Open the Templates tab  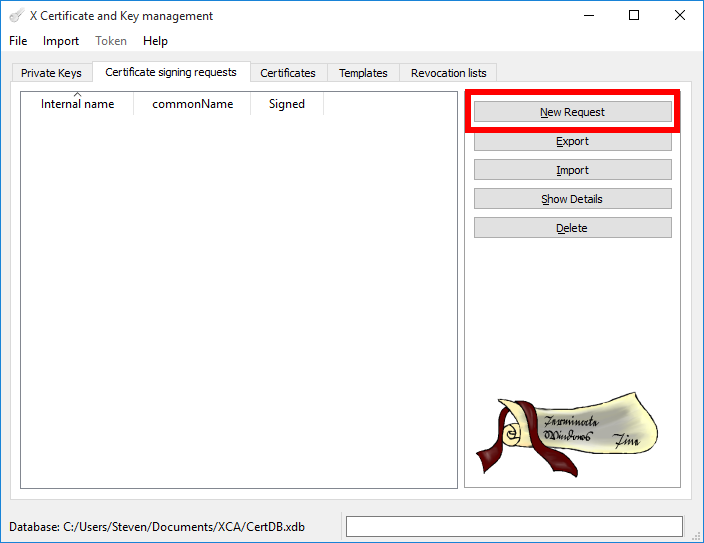(x=363, y=73)
